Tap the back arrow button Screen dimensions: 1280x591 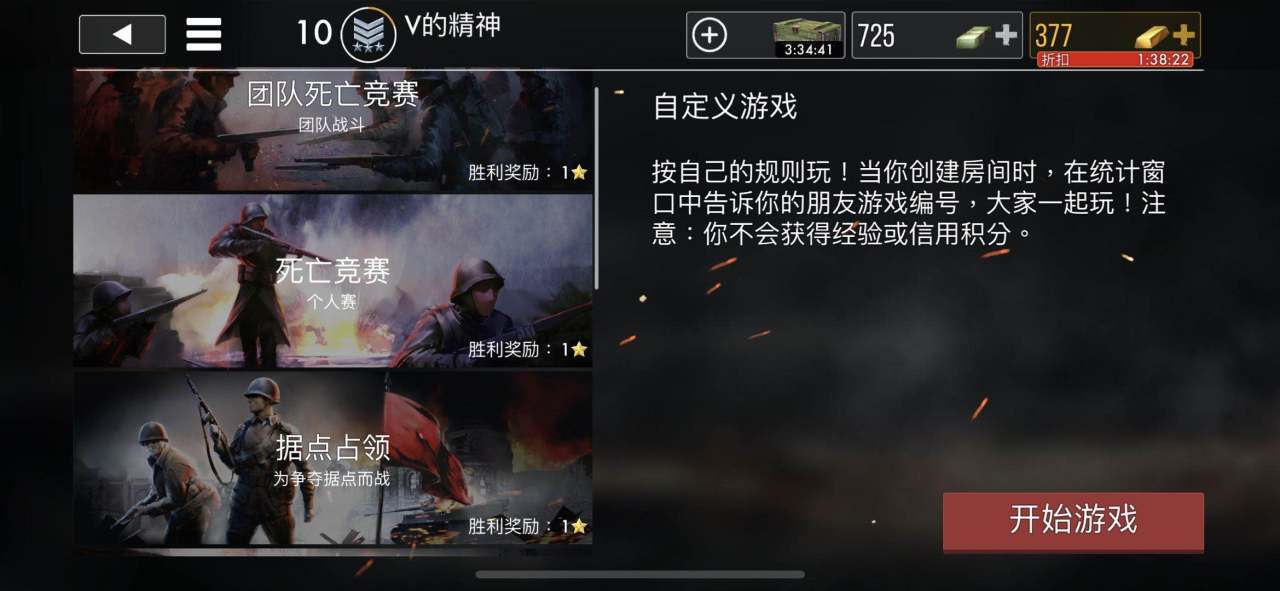(x=122, y=35)
